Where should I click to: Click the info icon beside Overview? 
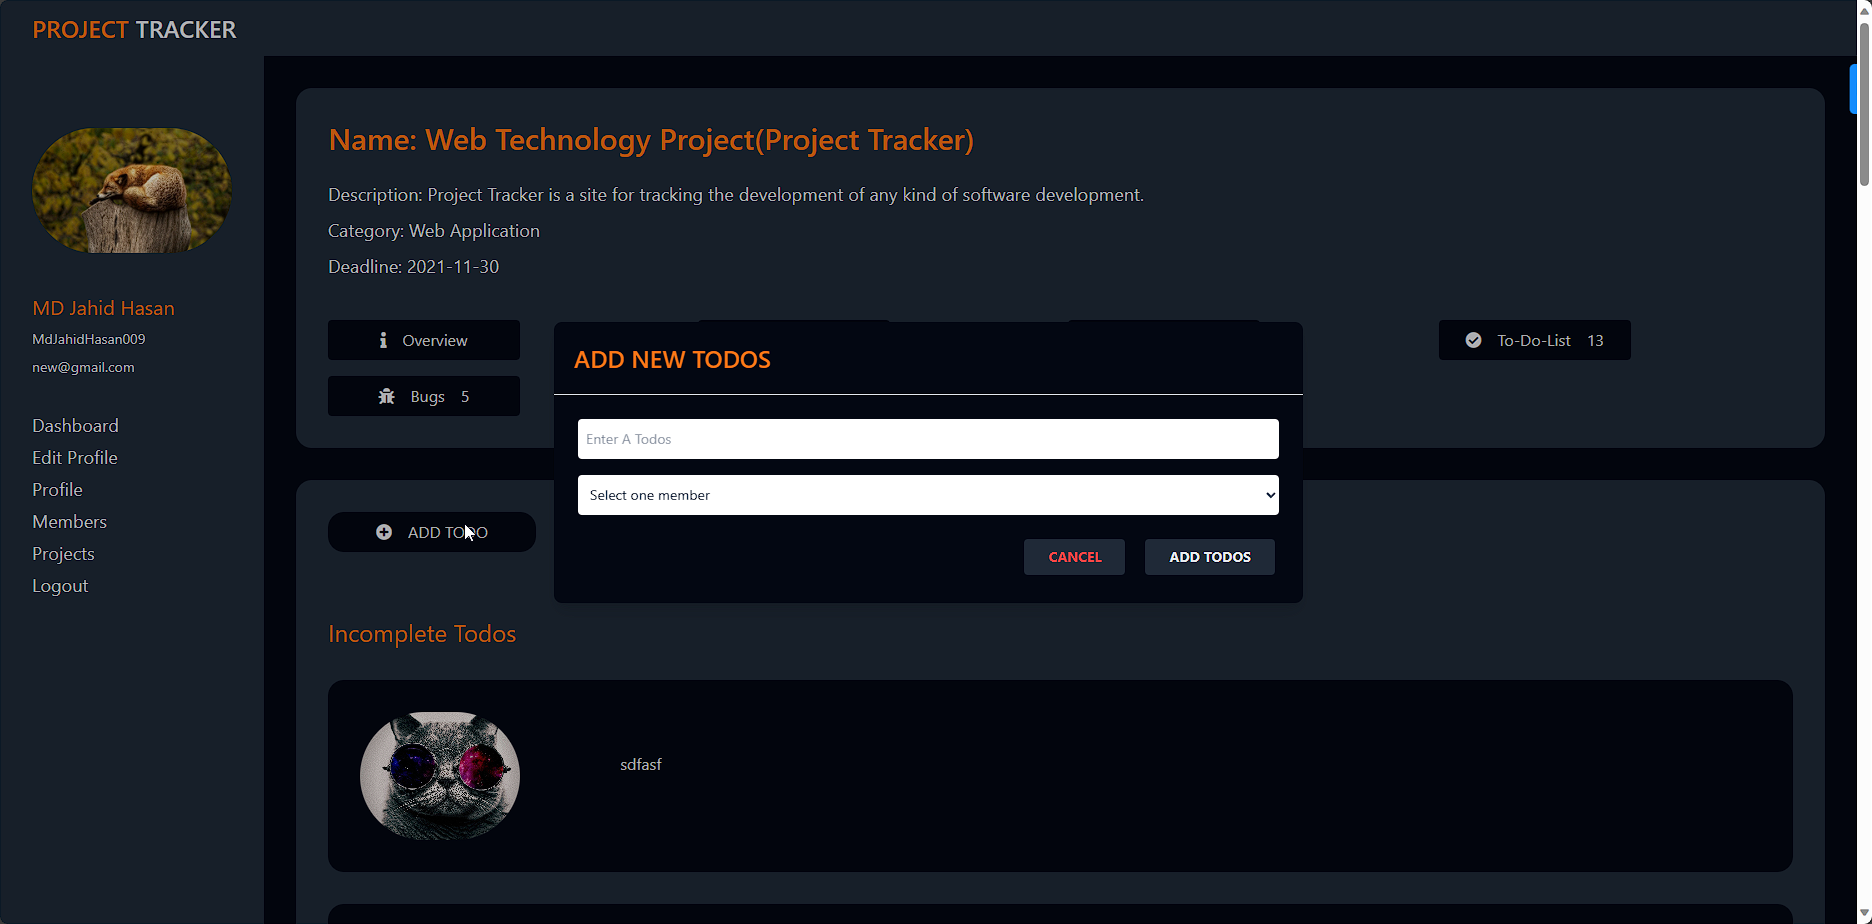pos(383,340)
